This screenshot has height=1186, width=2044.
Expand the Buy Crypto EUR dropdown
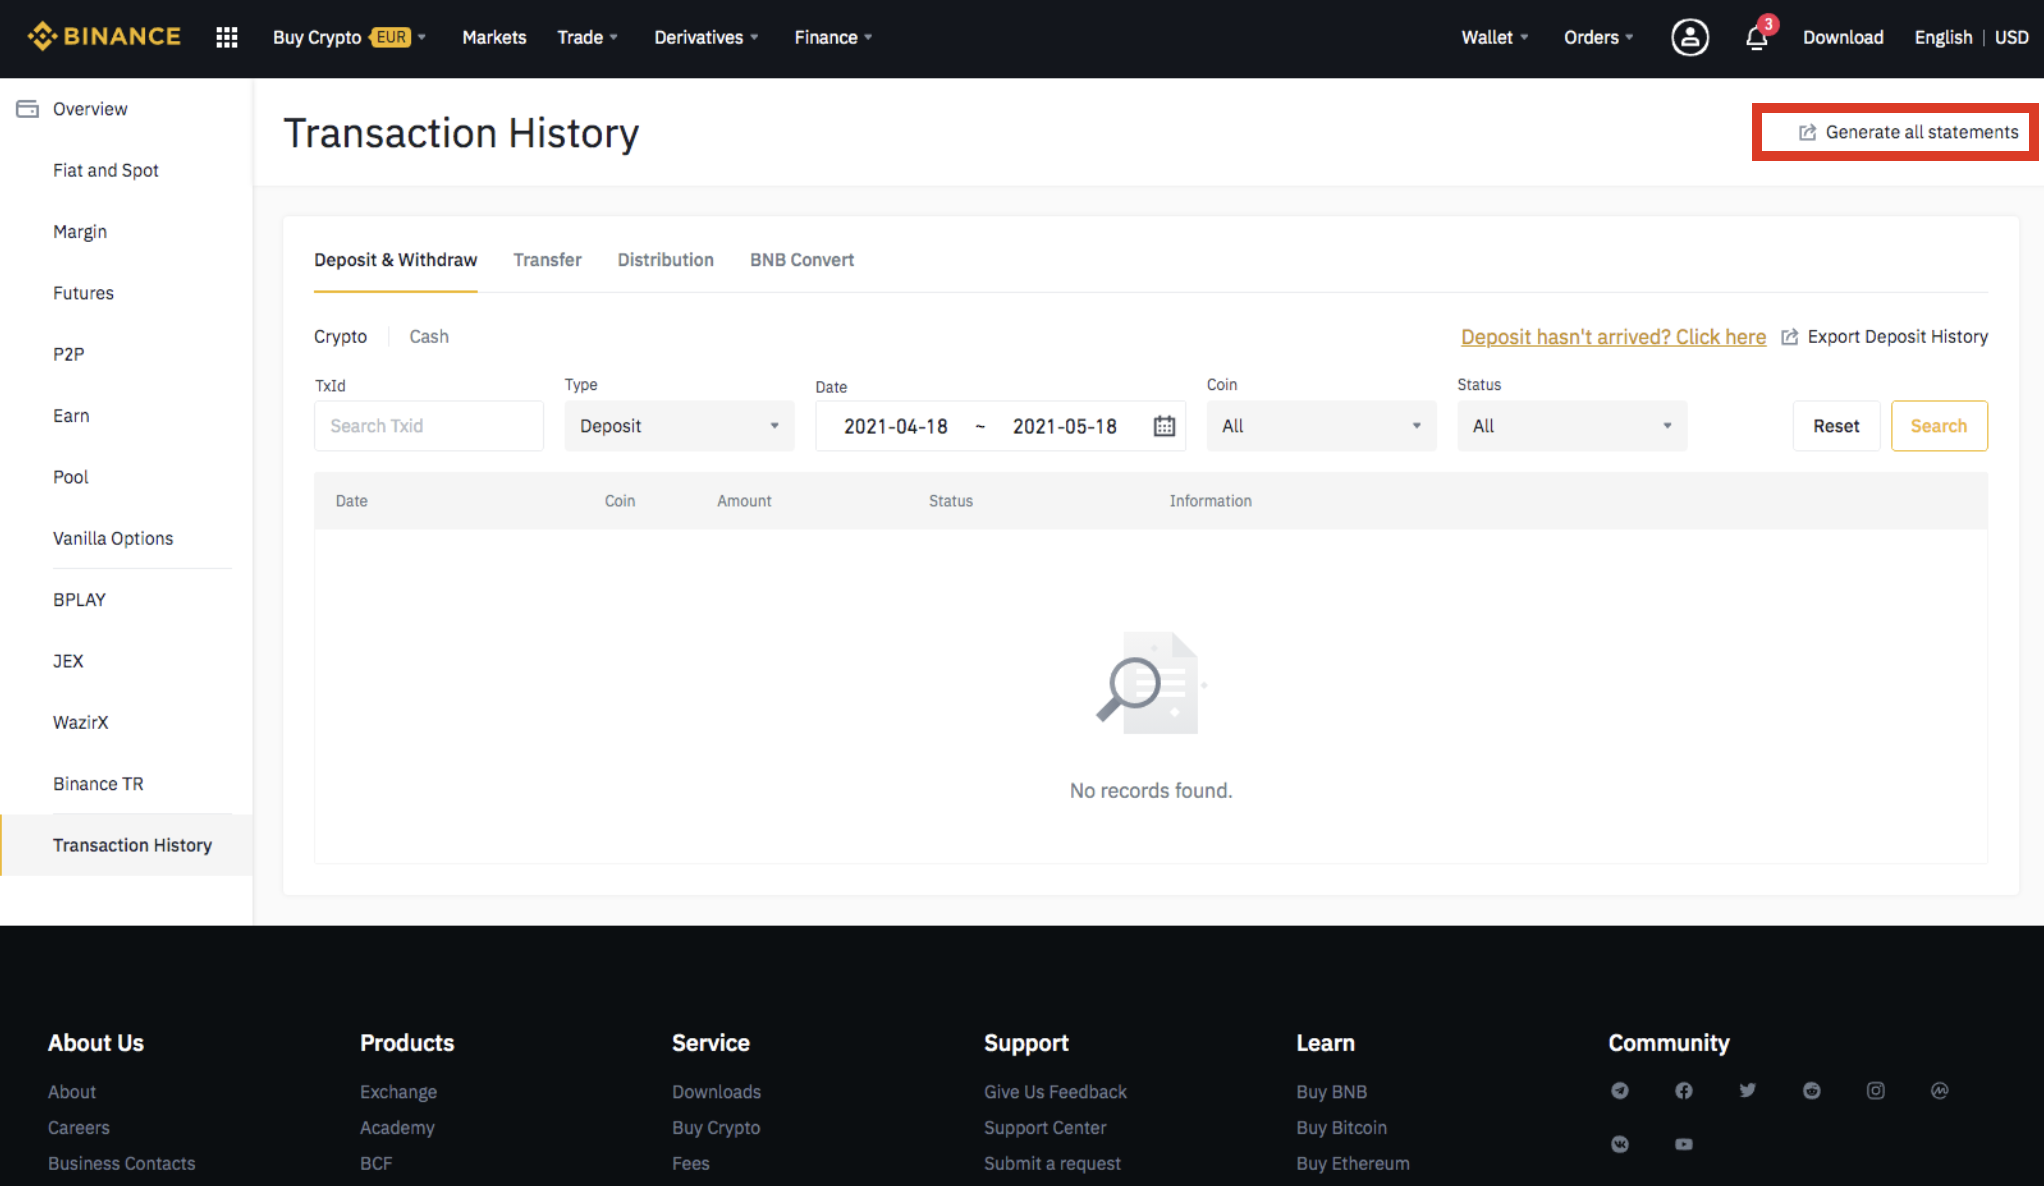350,37
